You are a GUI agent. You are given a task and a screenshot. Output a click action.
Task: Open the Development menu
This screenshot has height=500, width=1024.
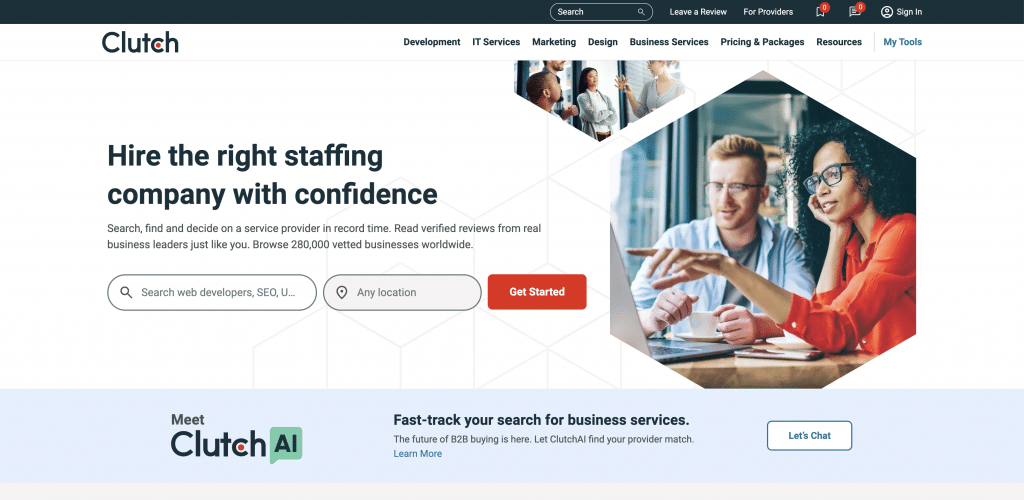(x=432, y=42)
